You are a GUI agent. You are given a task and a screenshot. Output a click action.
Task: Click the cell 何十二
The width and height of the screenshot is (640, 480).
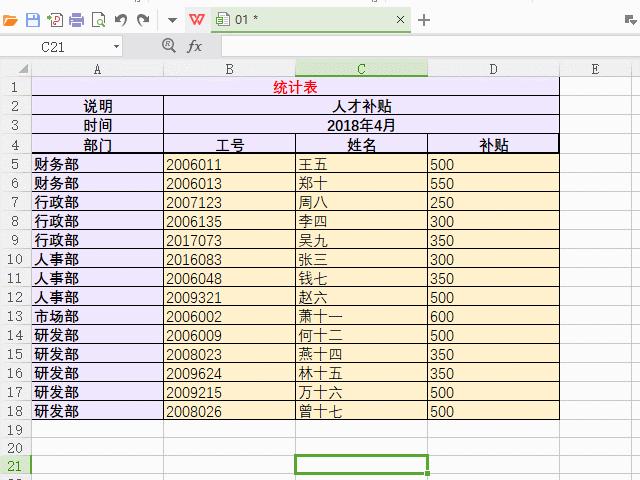(361, 335)
